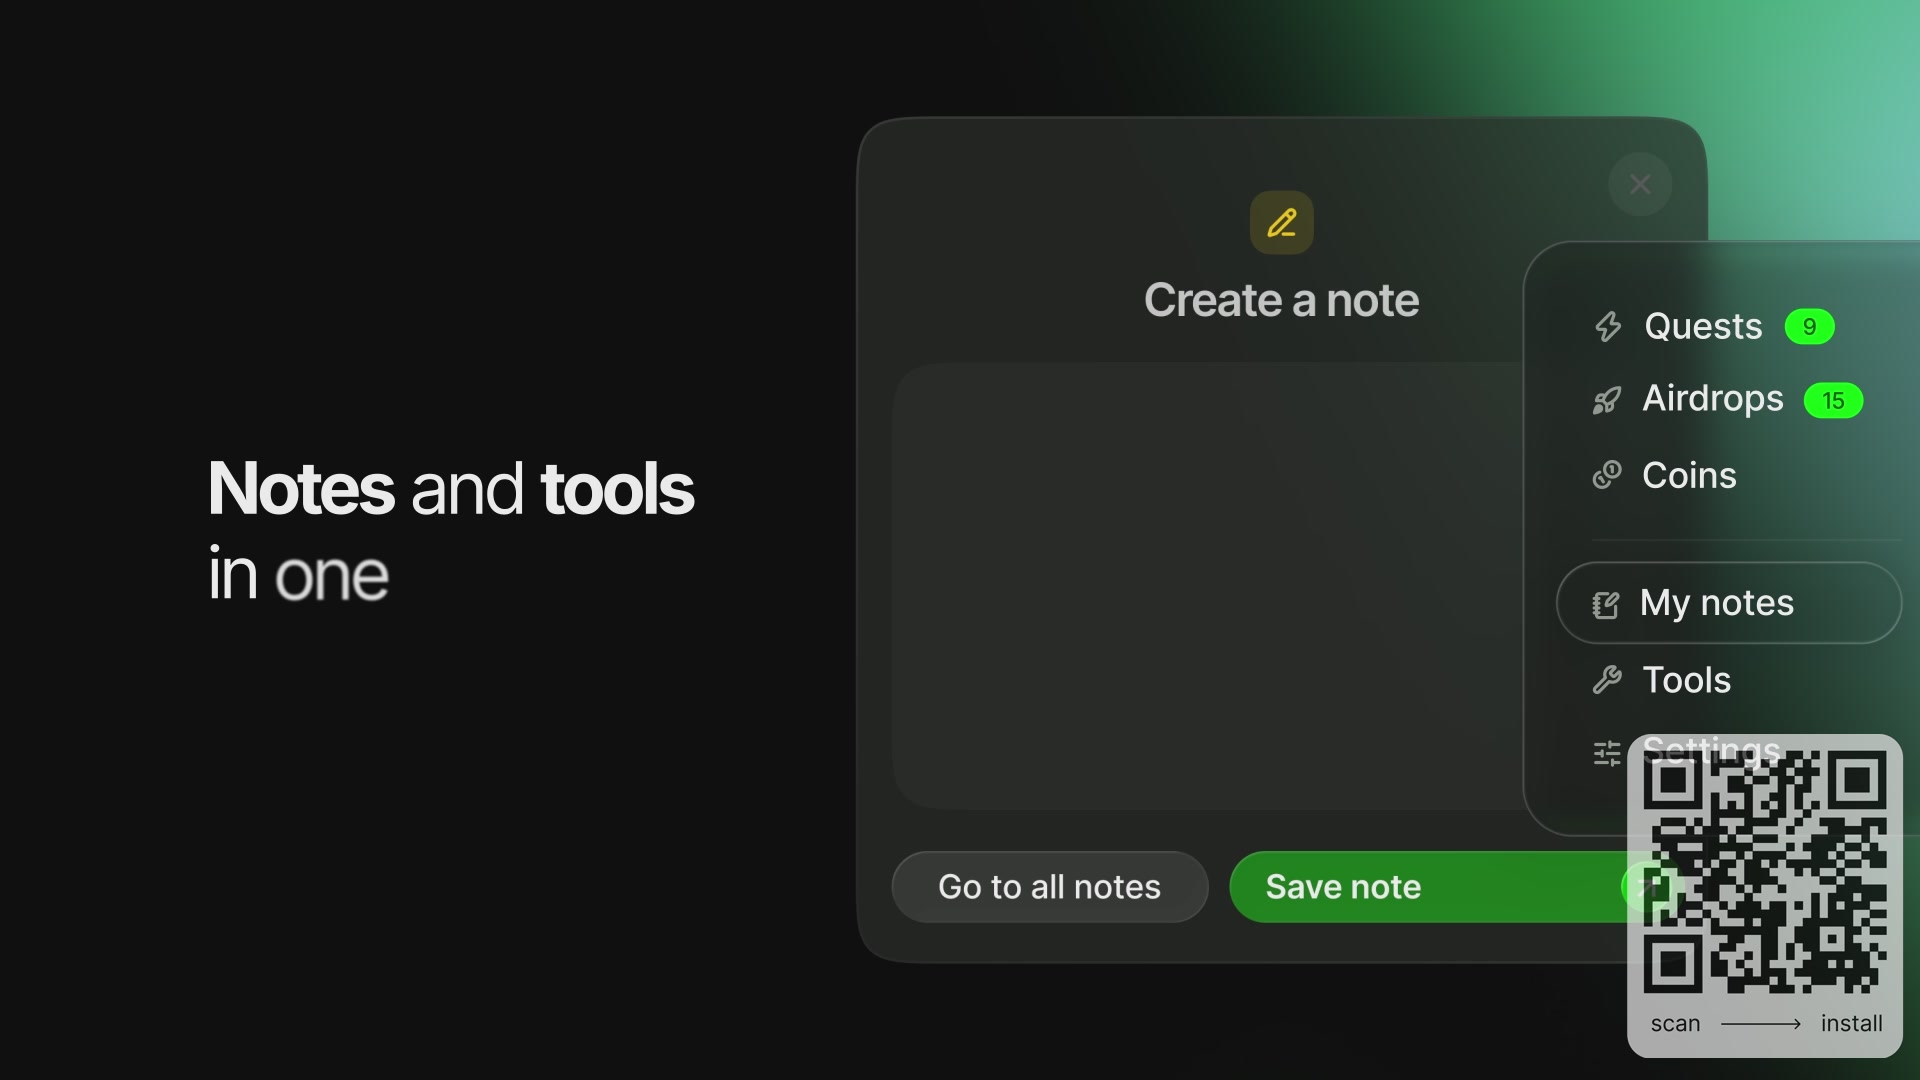Viewport: 1920px width, 1080px height.
Task: Click the rocket Airdrops icon
Action: (x=1607, y=401)
